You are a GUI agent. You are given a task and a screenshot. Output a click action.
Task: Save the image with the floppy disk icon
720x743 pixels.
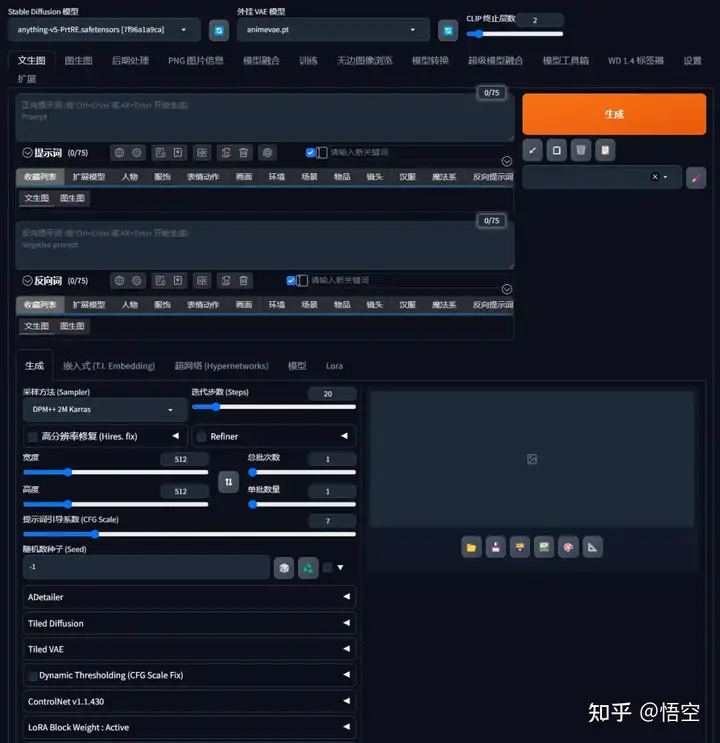(x=496, y=547)
